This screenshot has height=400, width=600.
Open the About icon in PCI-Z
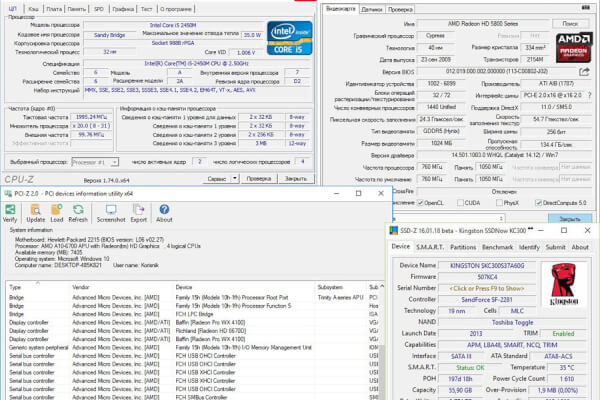[x=164, y=213]
